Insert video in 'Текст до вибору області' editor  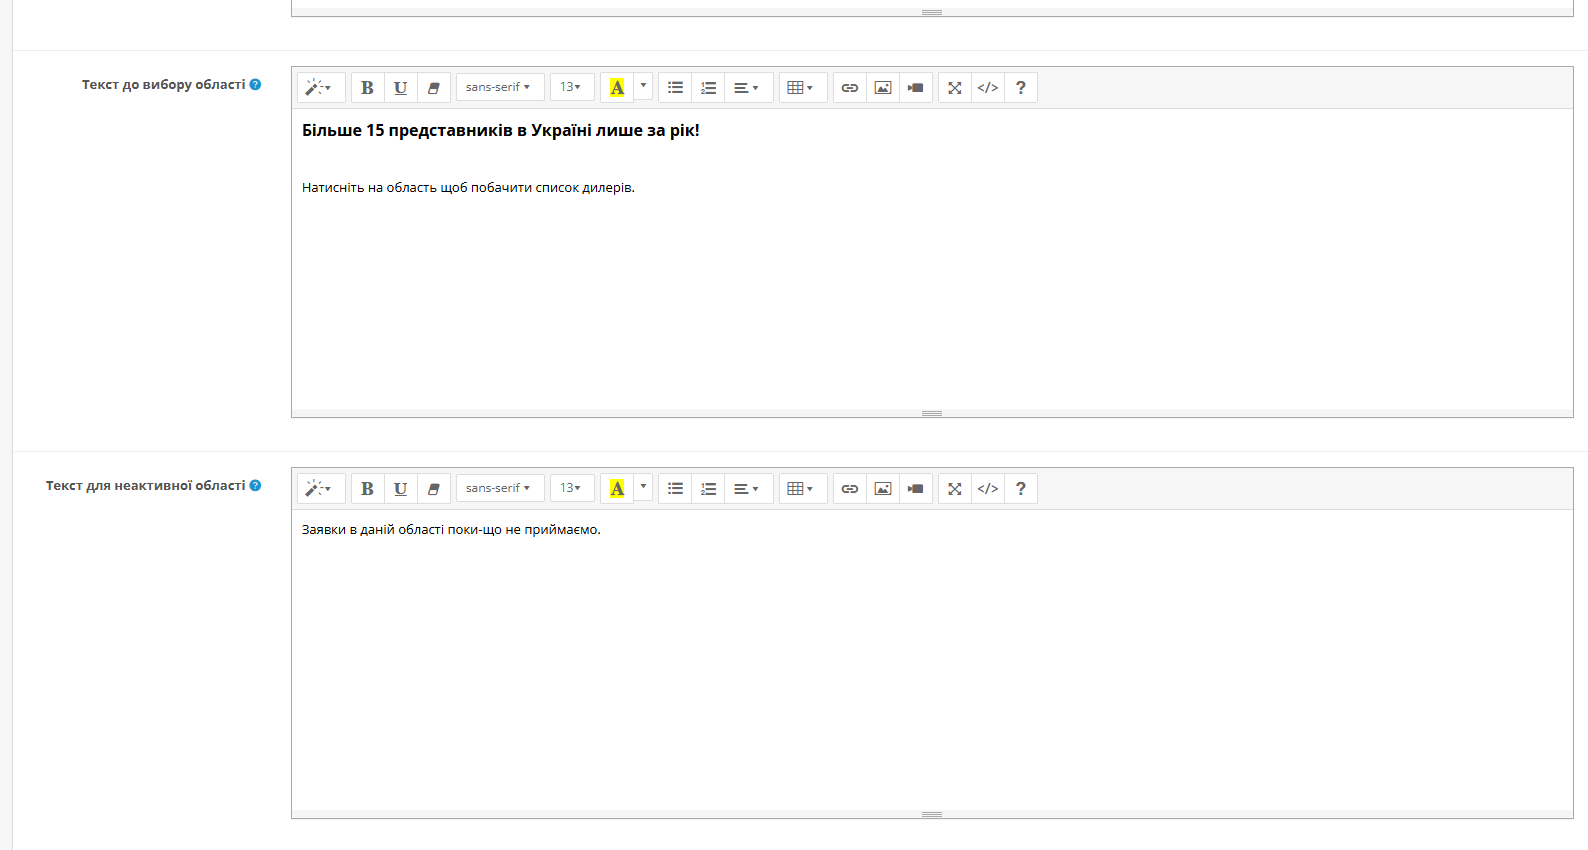916,88
